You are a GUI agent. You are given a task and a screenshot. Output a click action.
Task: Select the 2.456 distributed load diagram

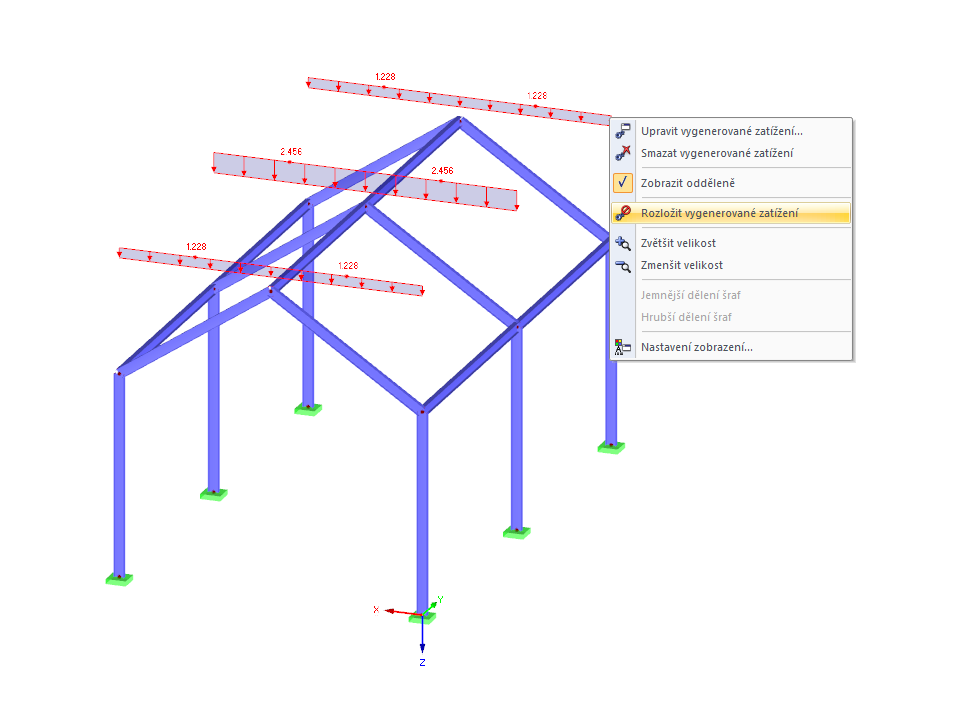tap(365, 182)
